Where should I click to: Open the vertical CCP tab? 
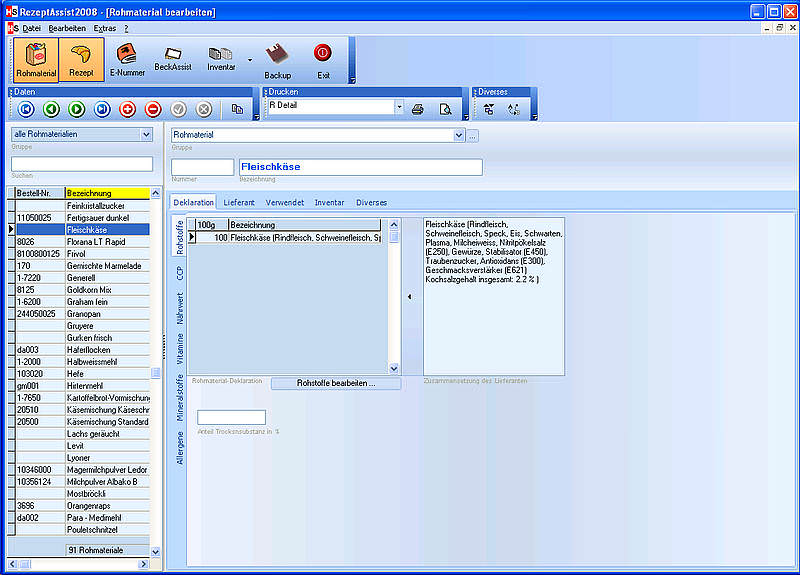180,273
